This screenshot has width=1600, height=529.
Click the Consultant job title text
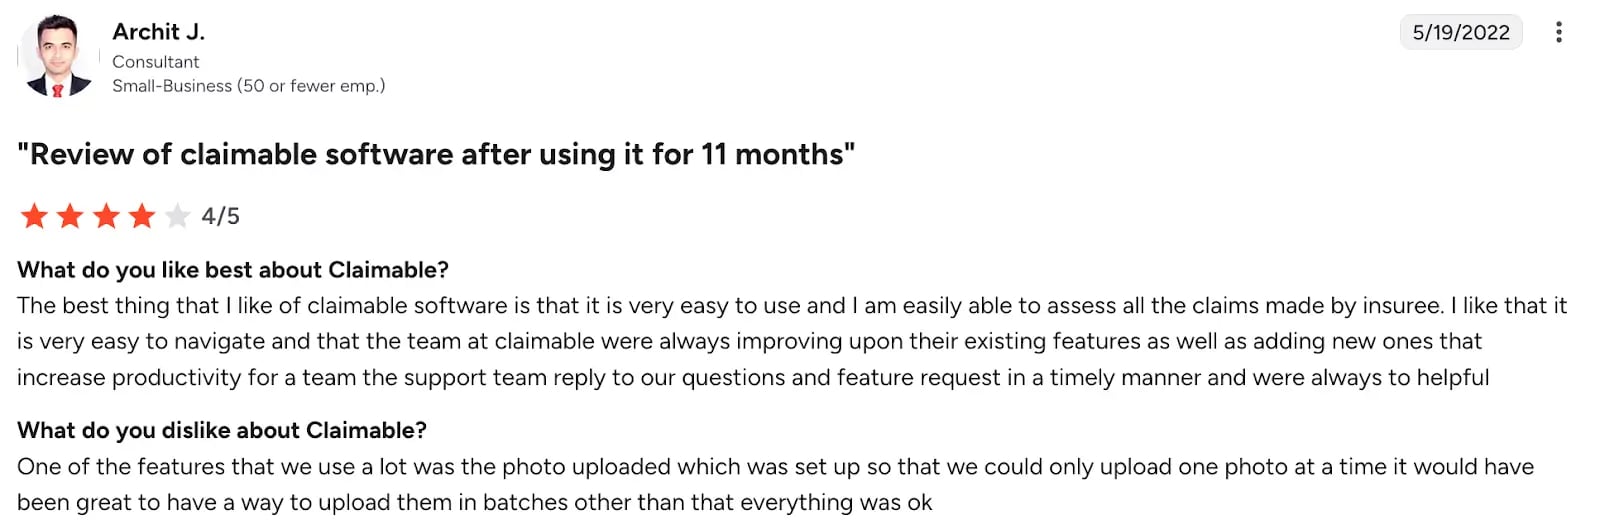155,62
